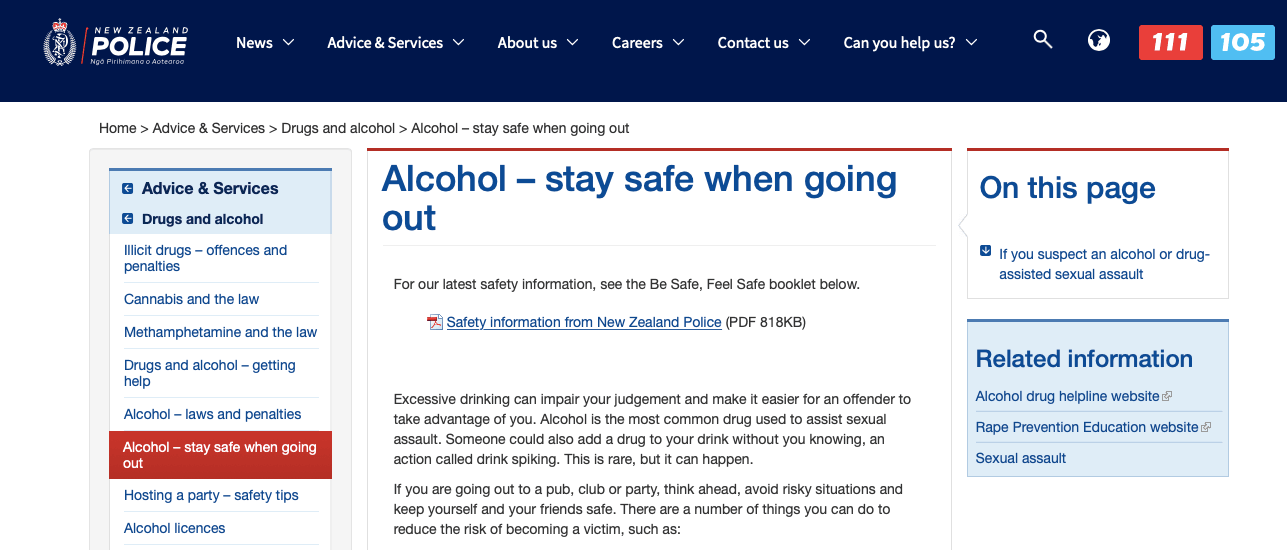The width and height of the screenshot is (1287, 550).
Task: Open the About us menu
Action: (x=538, y=42)
